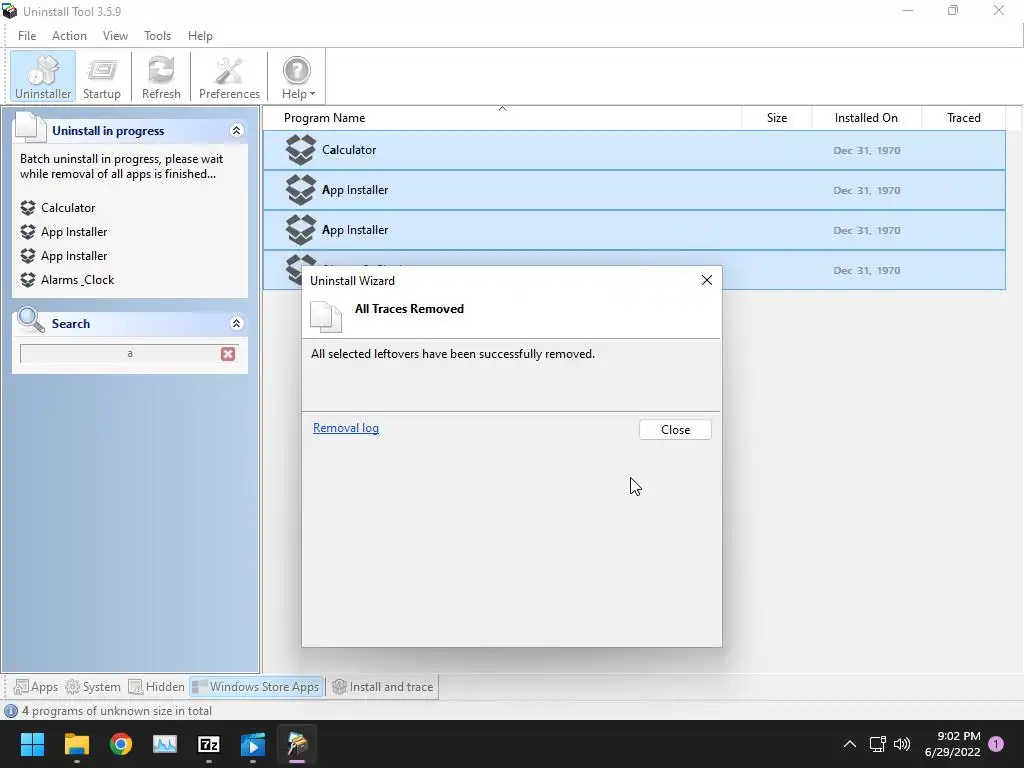Screen dimensions: 1024x768
Task: Sort by Installed On column header
Action: (866, 118)
